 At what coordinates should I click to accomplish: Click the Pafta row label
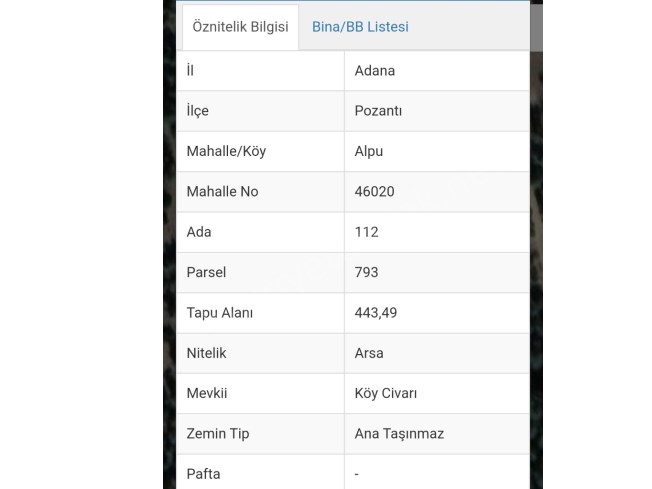(203, 473)
